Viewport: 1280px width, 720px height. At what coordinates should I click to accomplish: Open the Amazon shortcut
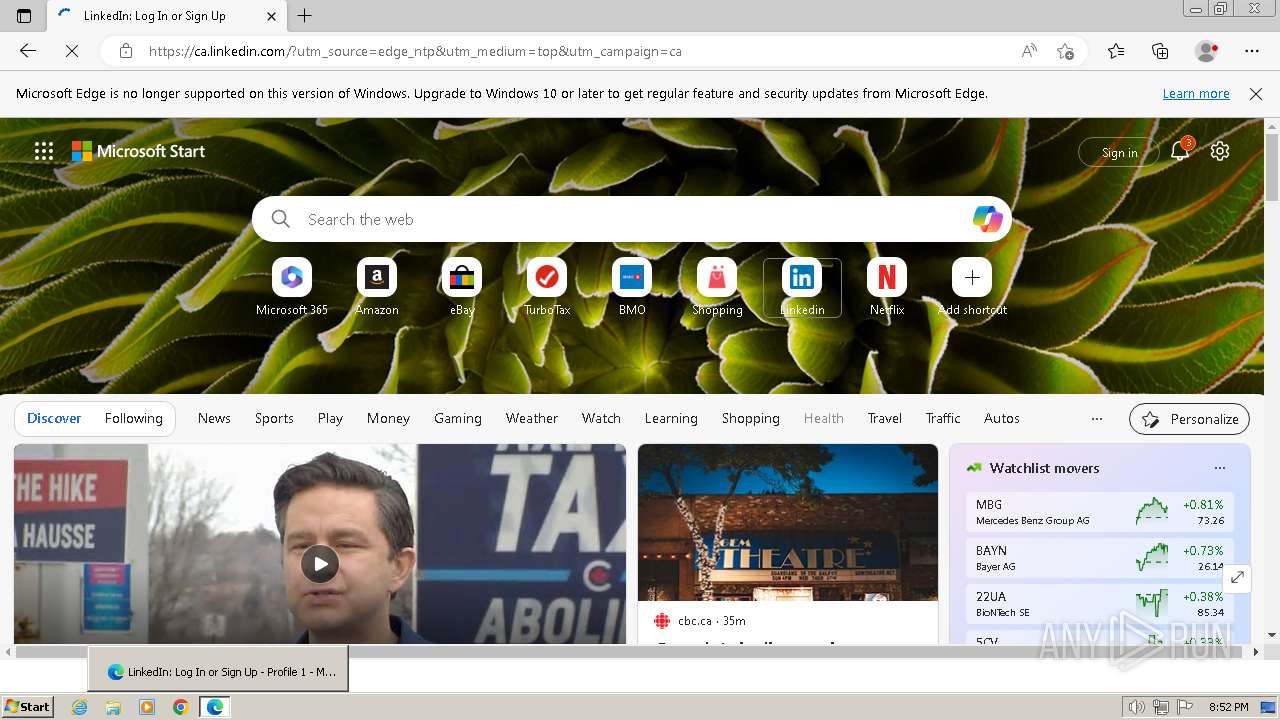[x=377, y=288]
